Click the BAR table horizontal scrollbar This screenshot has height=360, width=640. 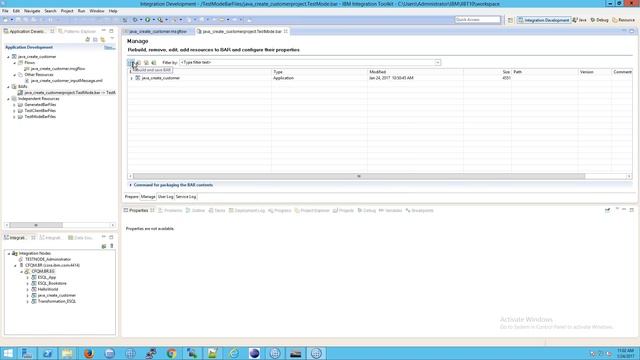tap(359, 176)
